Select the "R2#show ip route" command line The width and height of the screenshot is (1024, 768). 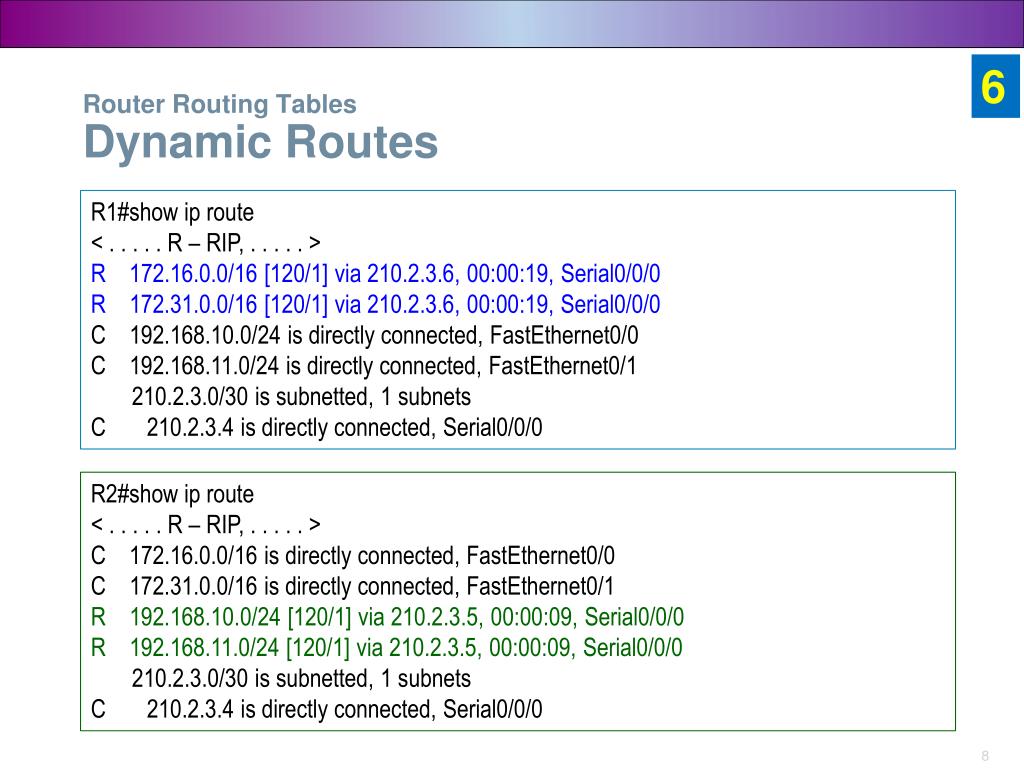[172, 495]
